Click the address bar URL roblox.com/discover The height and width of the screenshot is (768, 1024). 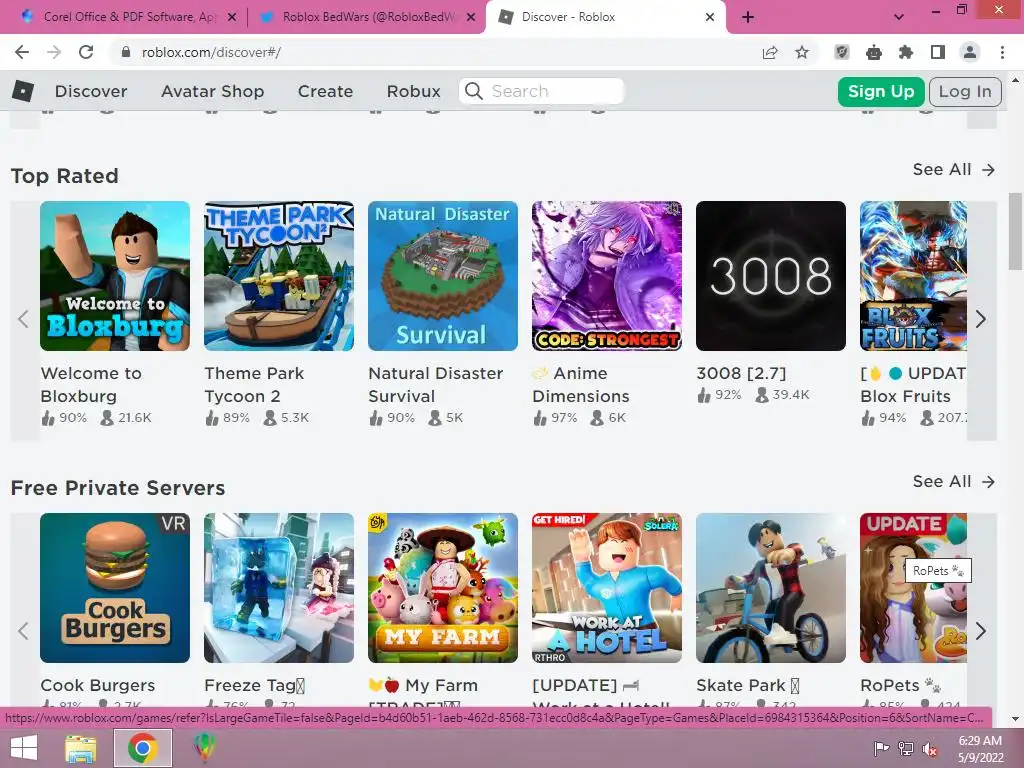tap(211, 52)
